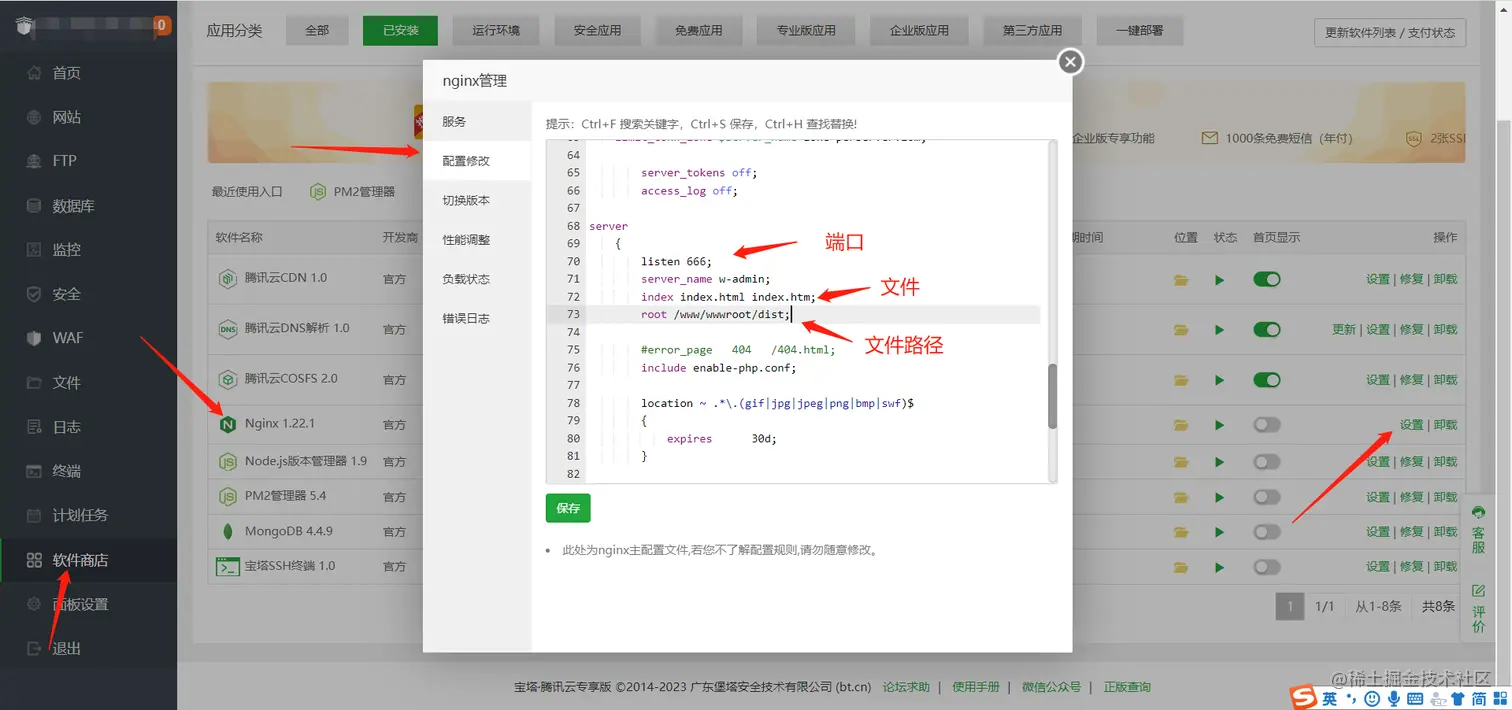Open the Nginx 1.22.1 row folder icon
Viewport: 1512px width, 710px height.
click(x=1182, y=425)
